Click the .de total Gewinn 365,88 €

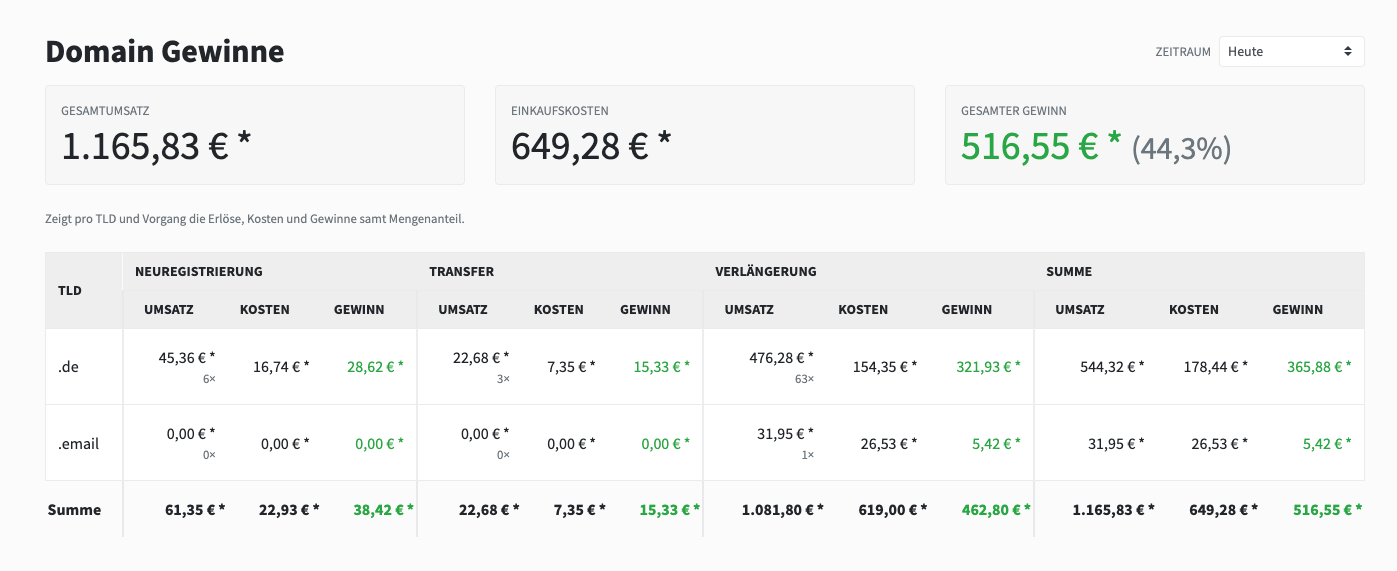1319,367
